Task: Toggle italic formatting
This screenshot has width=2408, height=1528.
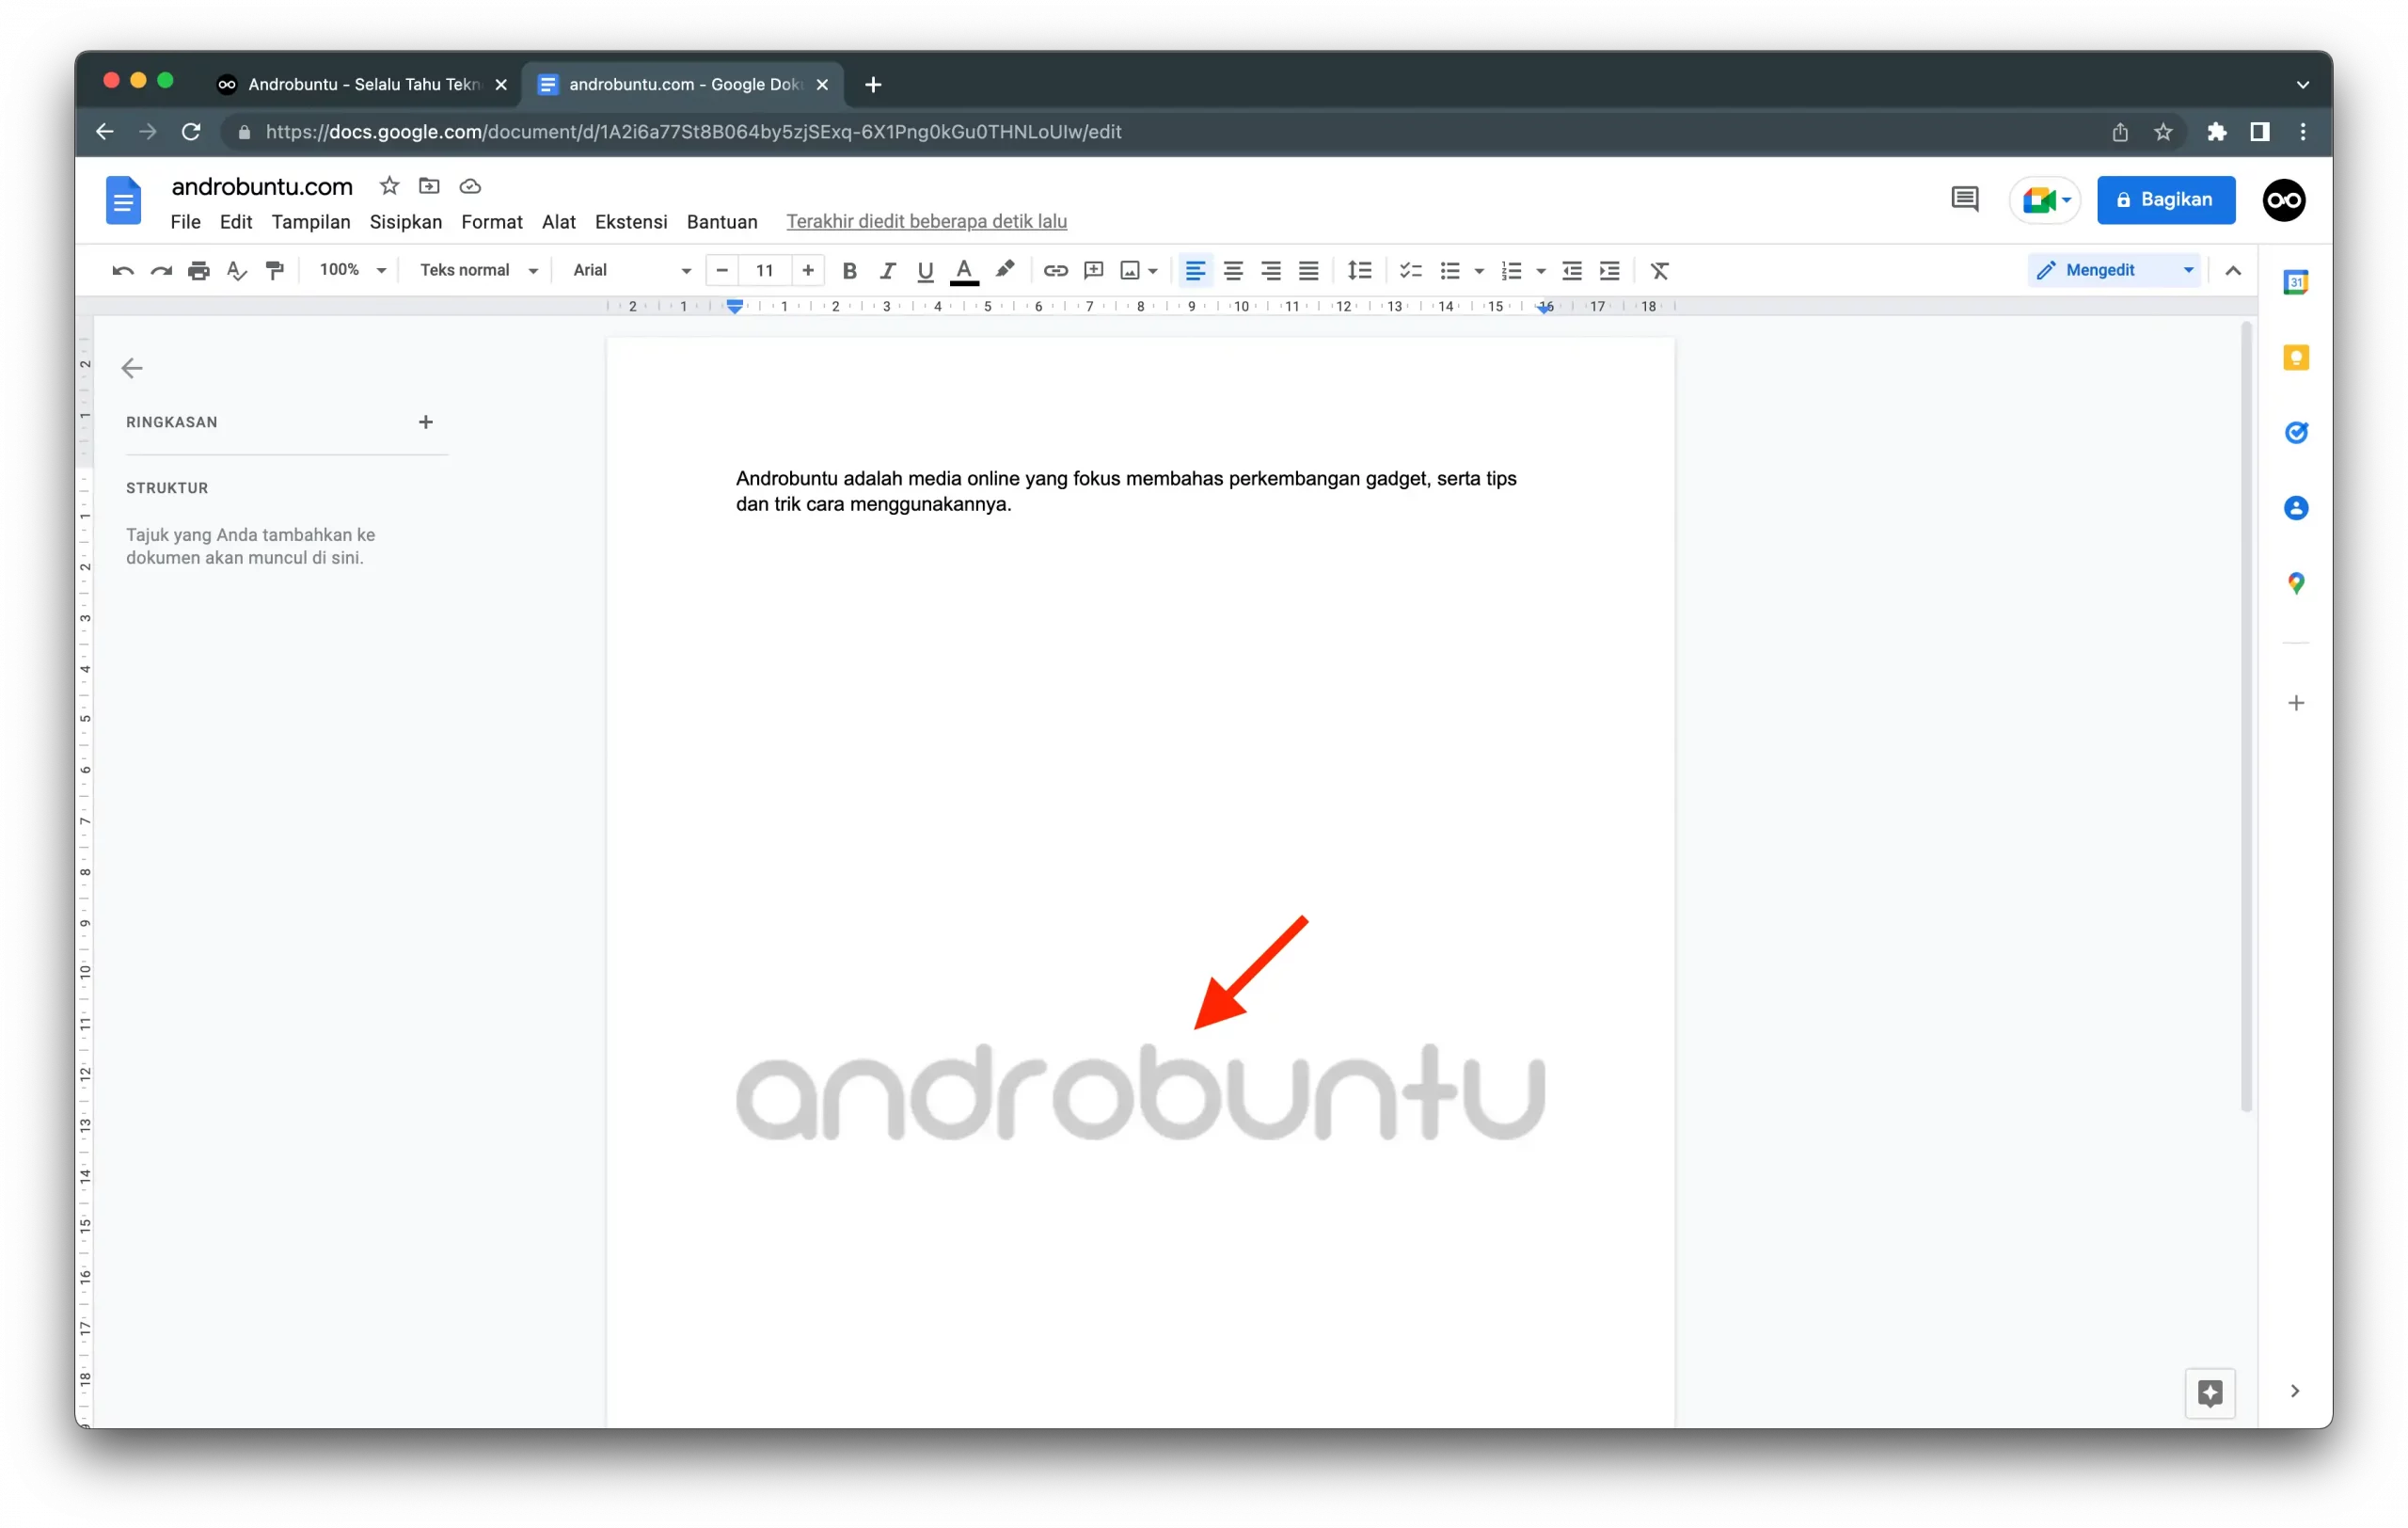Action: (x=887, y=270)
